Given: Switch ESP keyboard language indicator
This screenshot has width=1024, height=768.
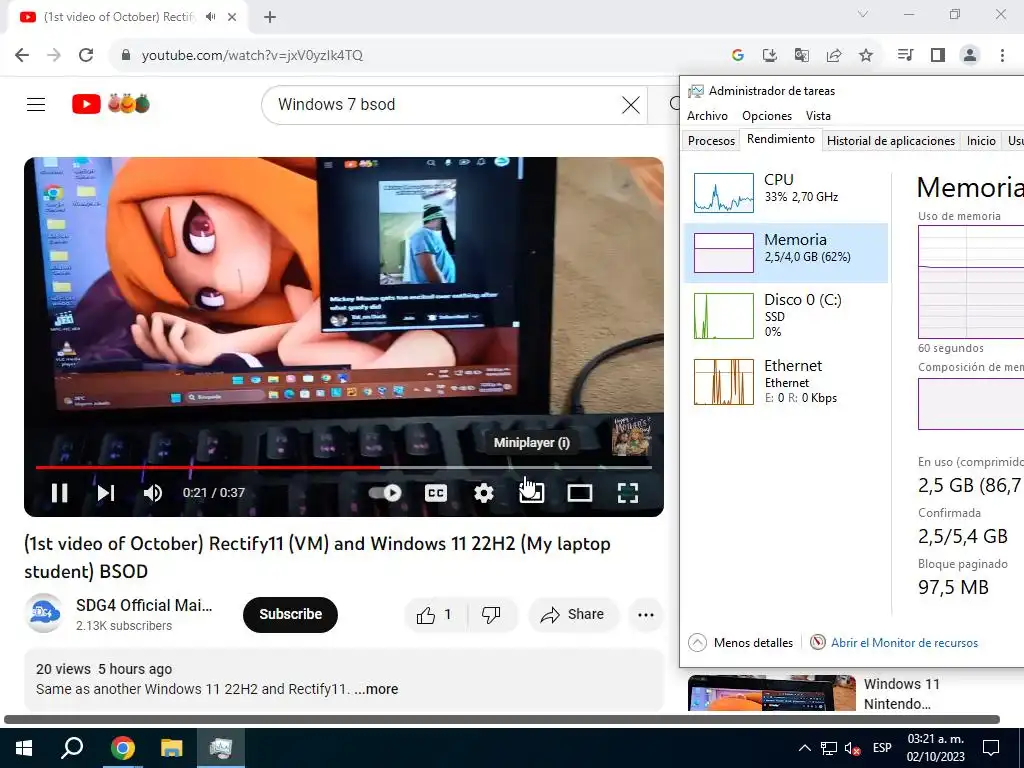Looking at the screenshot, I should coord(882,748).
